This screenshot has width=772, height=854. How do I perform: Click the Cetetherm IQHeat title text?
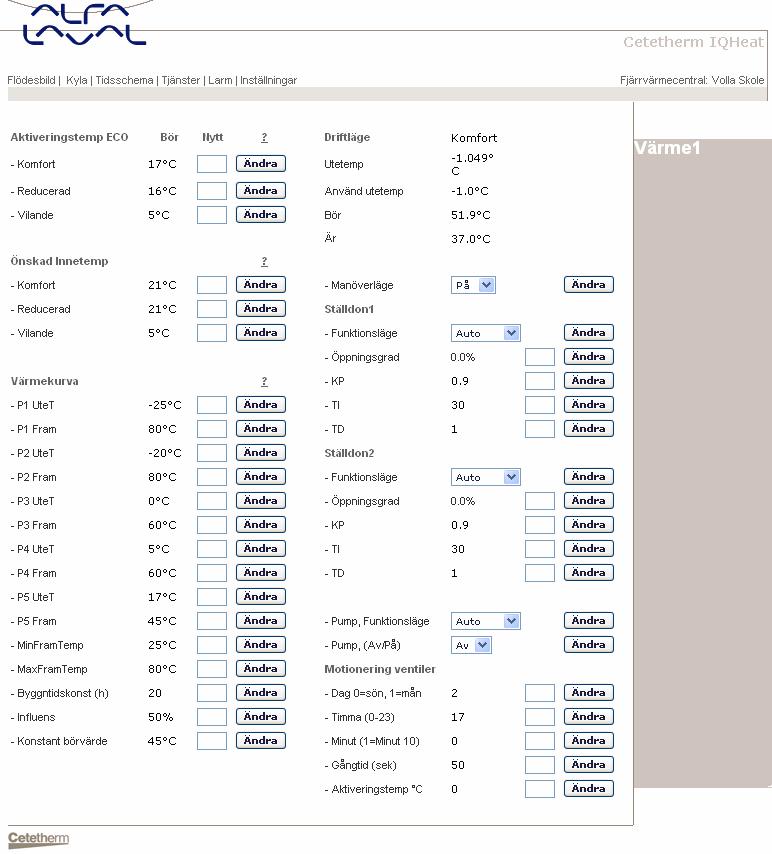click(694, 42)
